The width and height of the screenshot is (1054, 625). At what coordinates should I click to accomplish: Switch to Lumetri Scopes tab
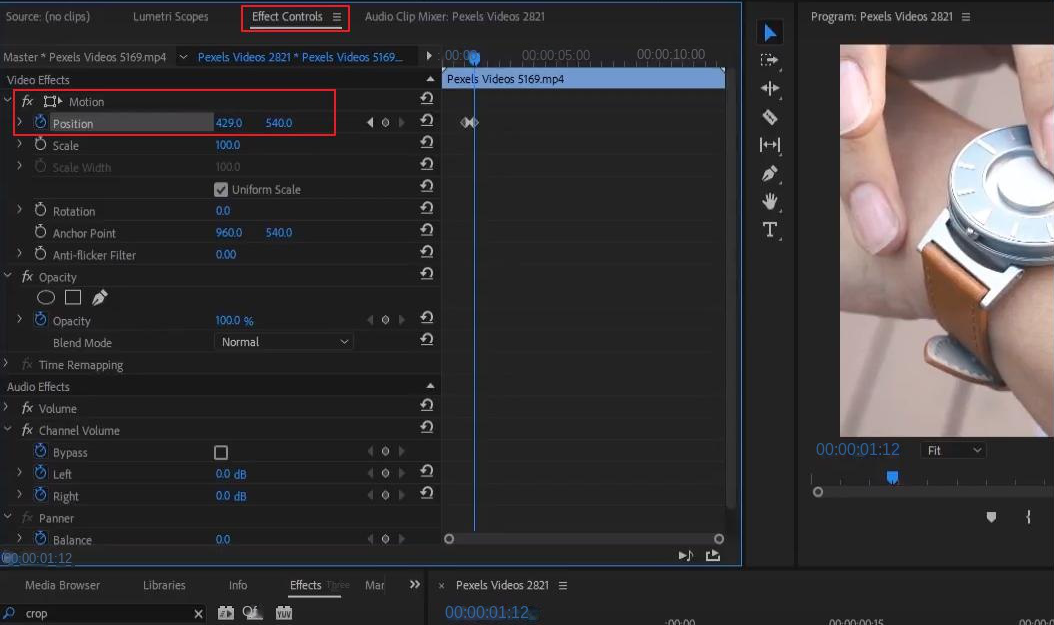coord(171,17)
